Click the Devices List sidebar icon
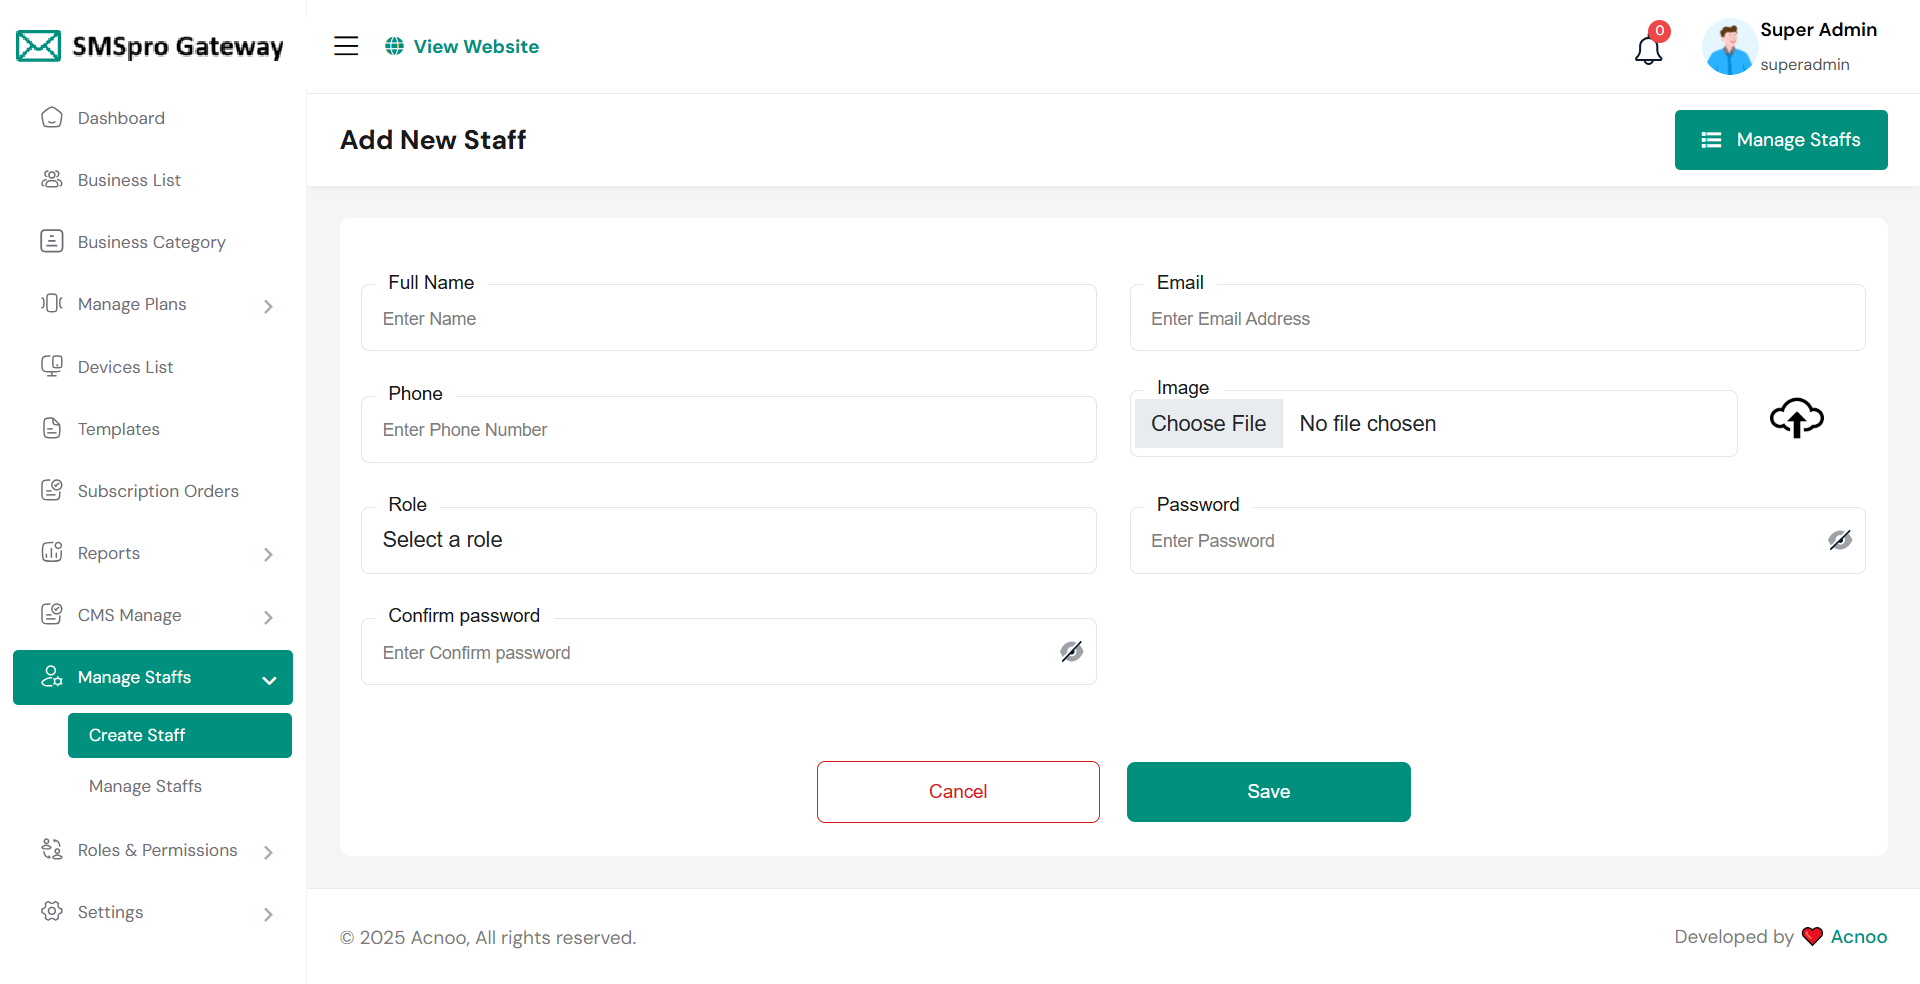 point(52,366)
